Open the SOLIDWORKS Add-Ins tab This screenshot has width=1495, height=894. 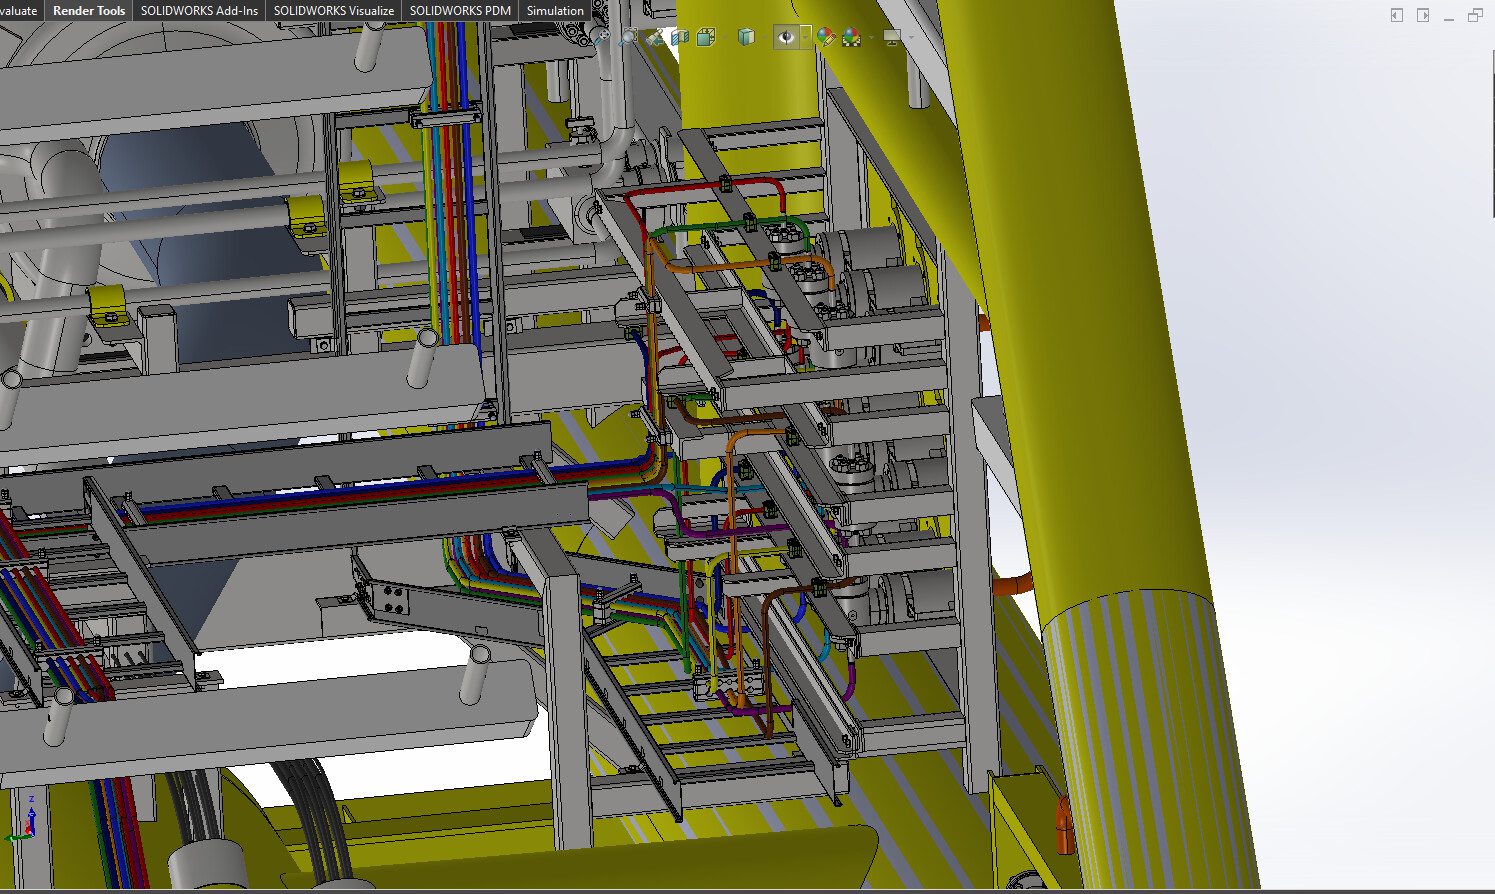(x=199, y=10)
